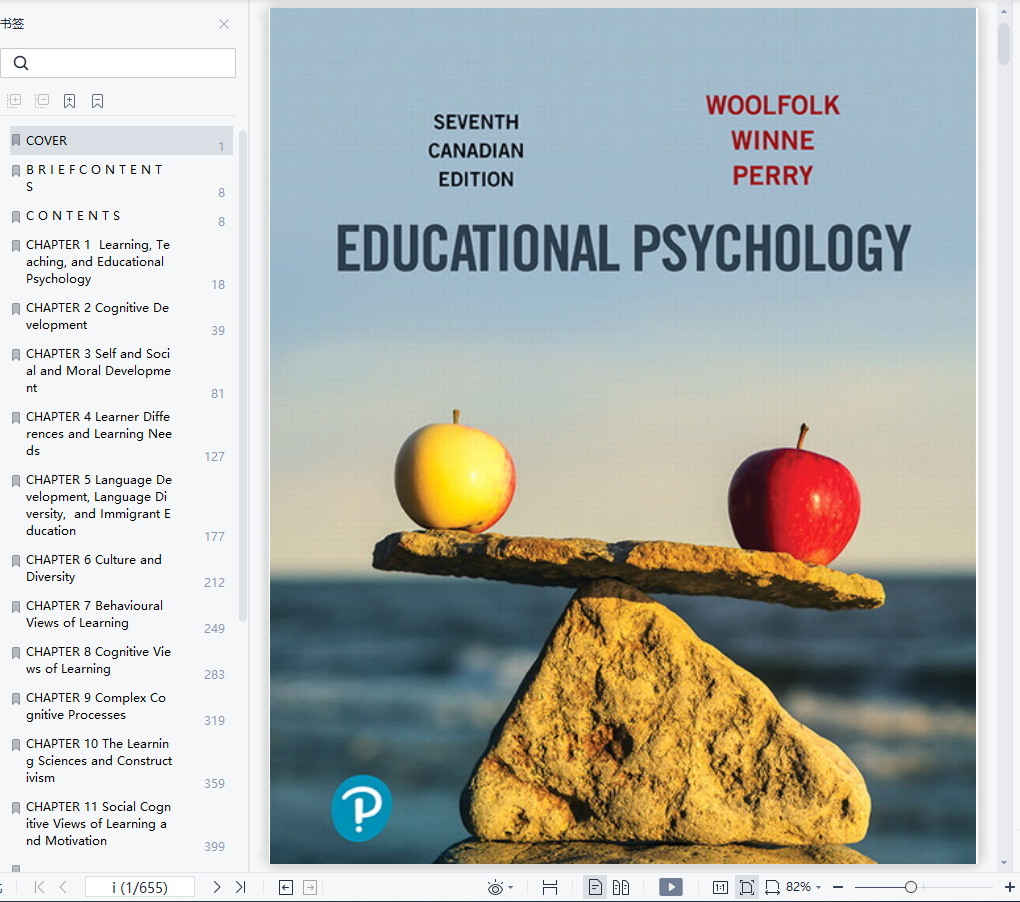Click the add bookmark icon

point(70,101)
